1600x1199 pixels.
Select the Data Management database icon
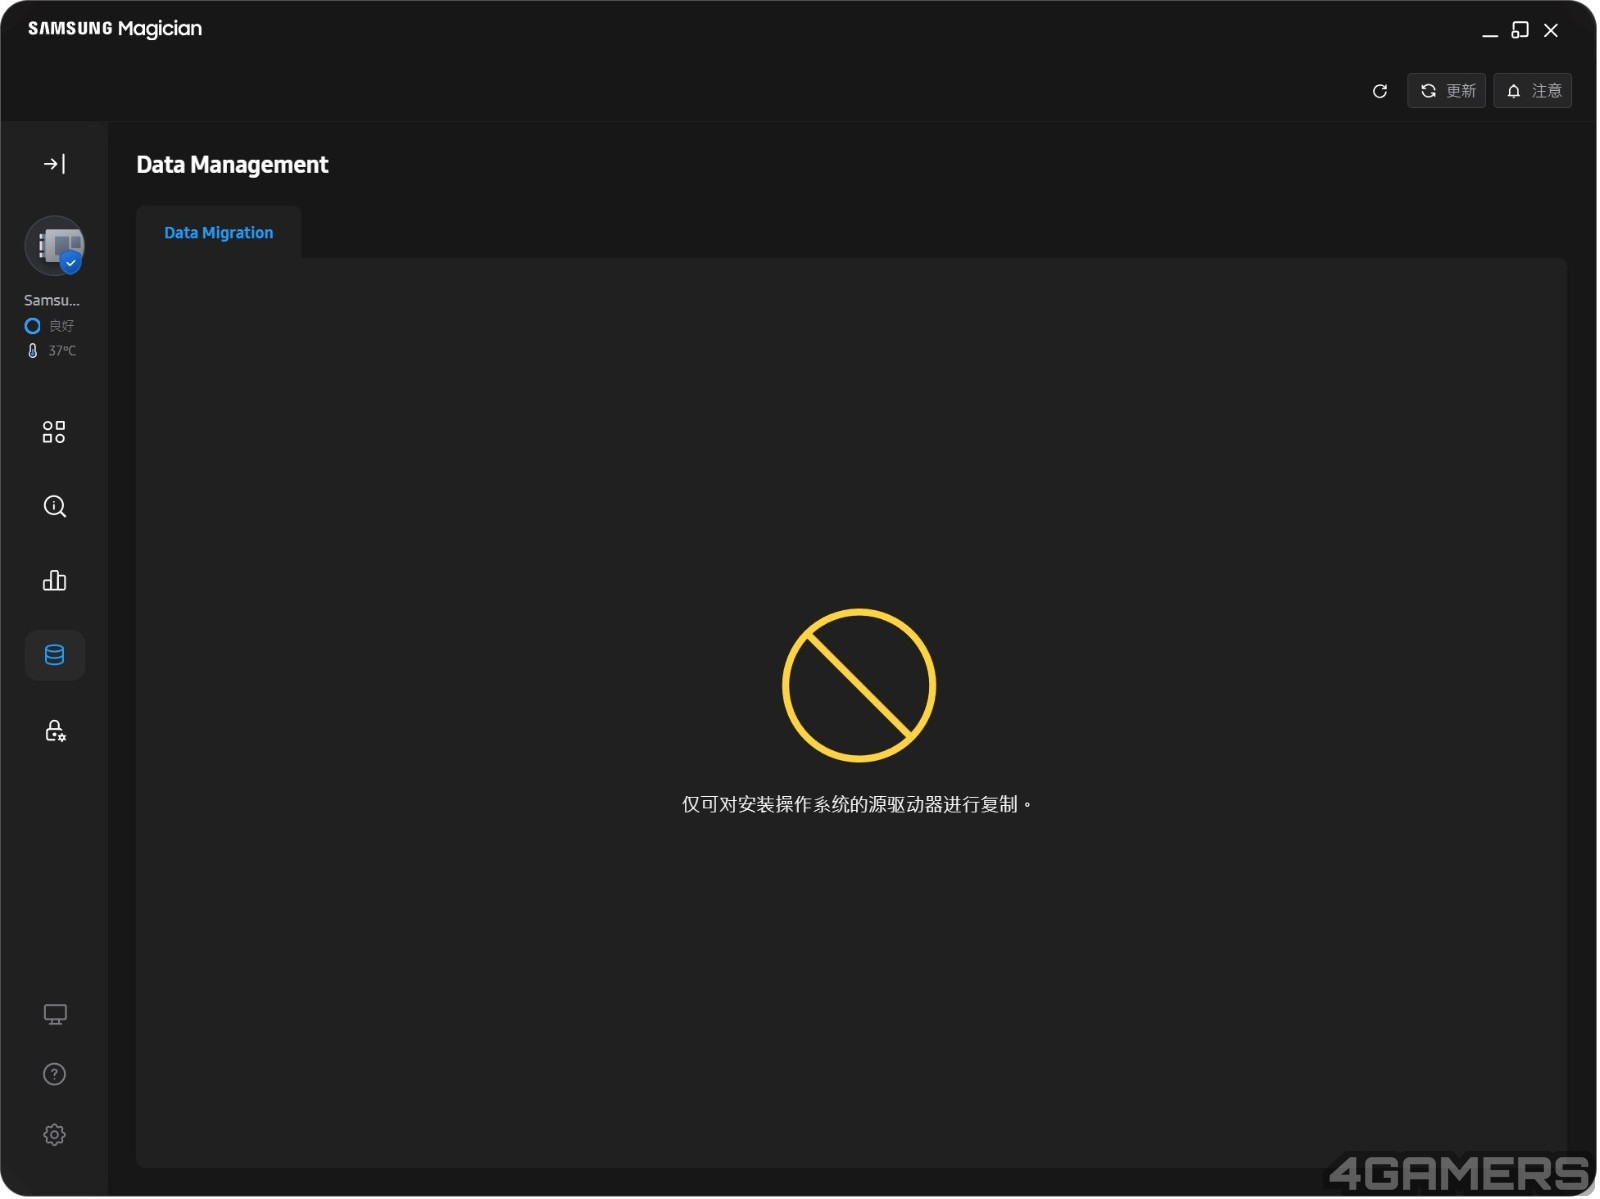(54, 656)
